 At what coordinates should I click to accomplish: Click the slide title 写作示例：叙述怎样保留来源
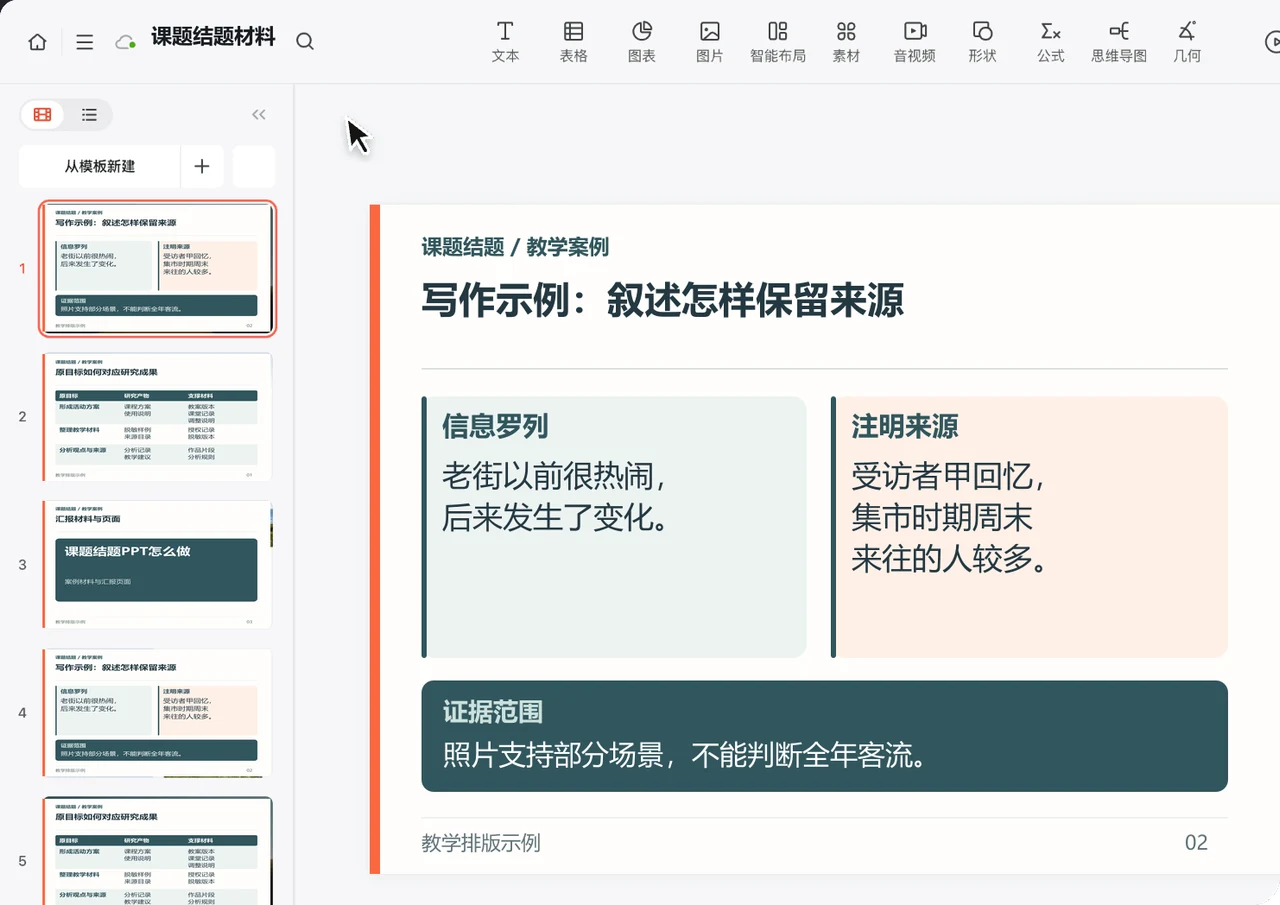pos(663,299)
